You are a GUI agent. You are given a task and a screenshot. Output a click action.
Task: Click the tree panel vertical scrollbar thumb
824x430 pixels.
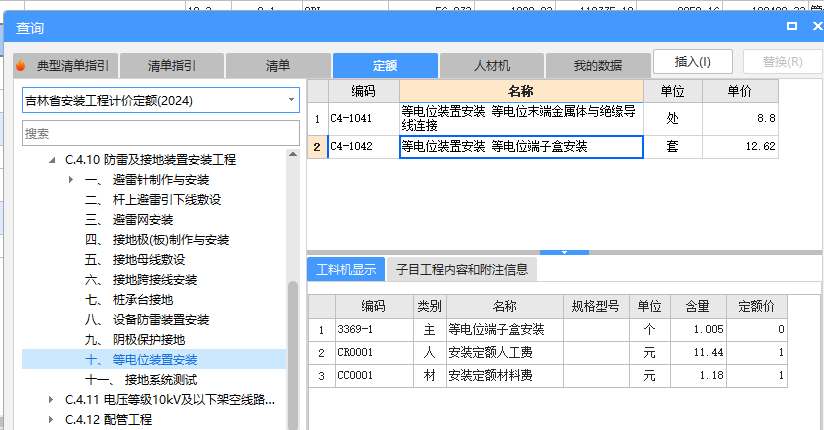coord(293,355)
